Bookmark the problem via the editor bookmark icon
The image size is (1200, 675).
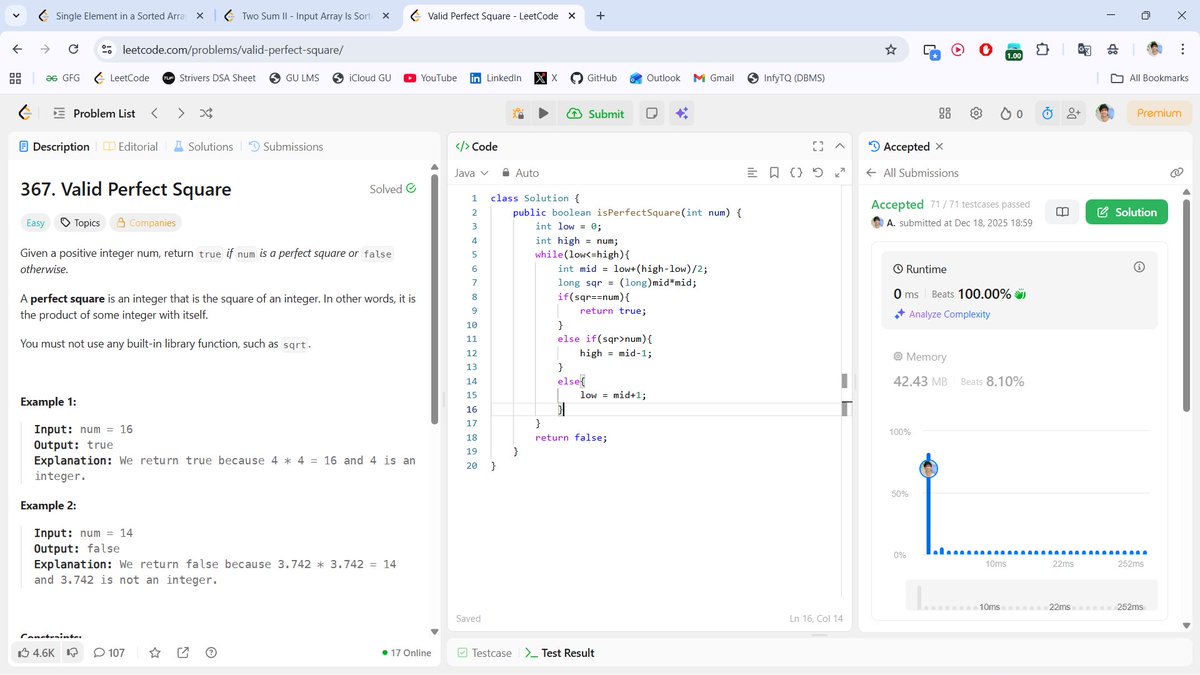coord(775,172)
